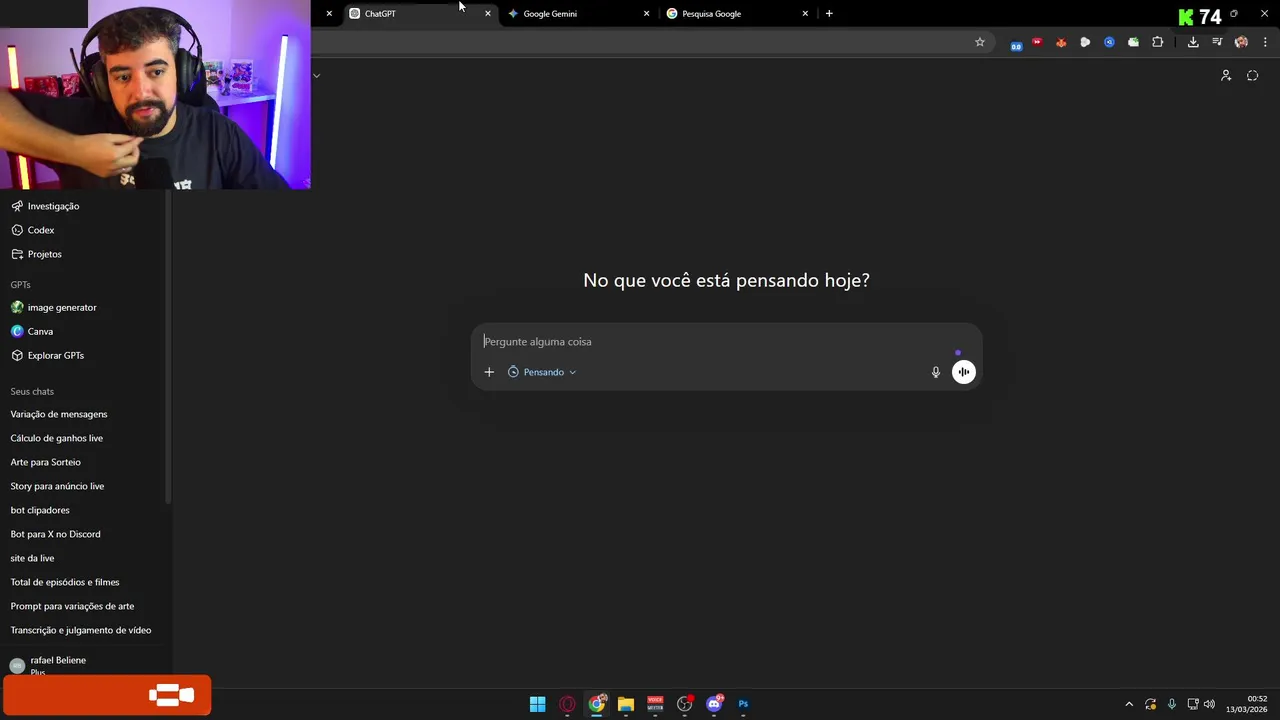This screenshot has width=1280, height=720.
Task: Click the red fast-forward extension icon
Action: 1037,42
